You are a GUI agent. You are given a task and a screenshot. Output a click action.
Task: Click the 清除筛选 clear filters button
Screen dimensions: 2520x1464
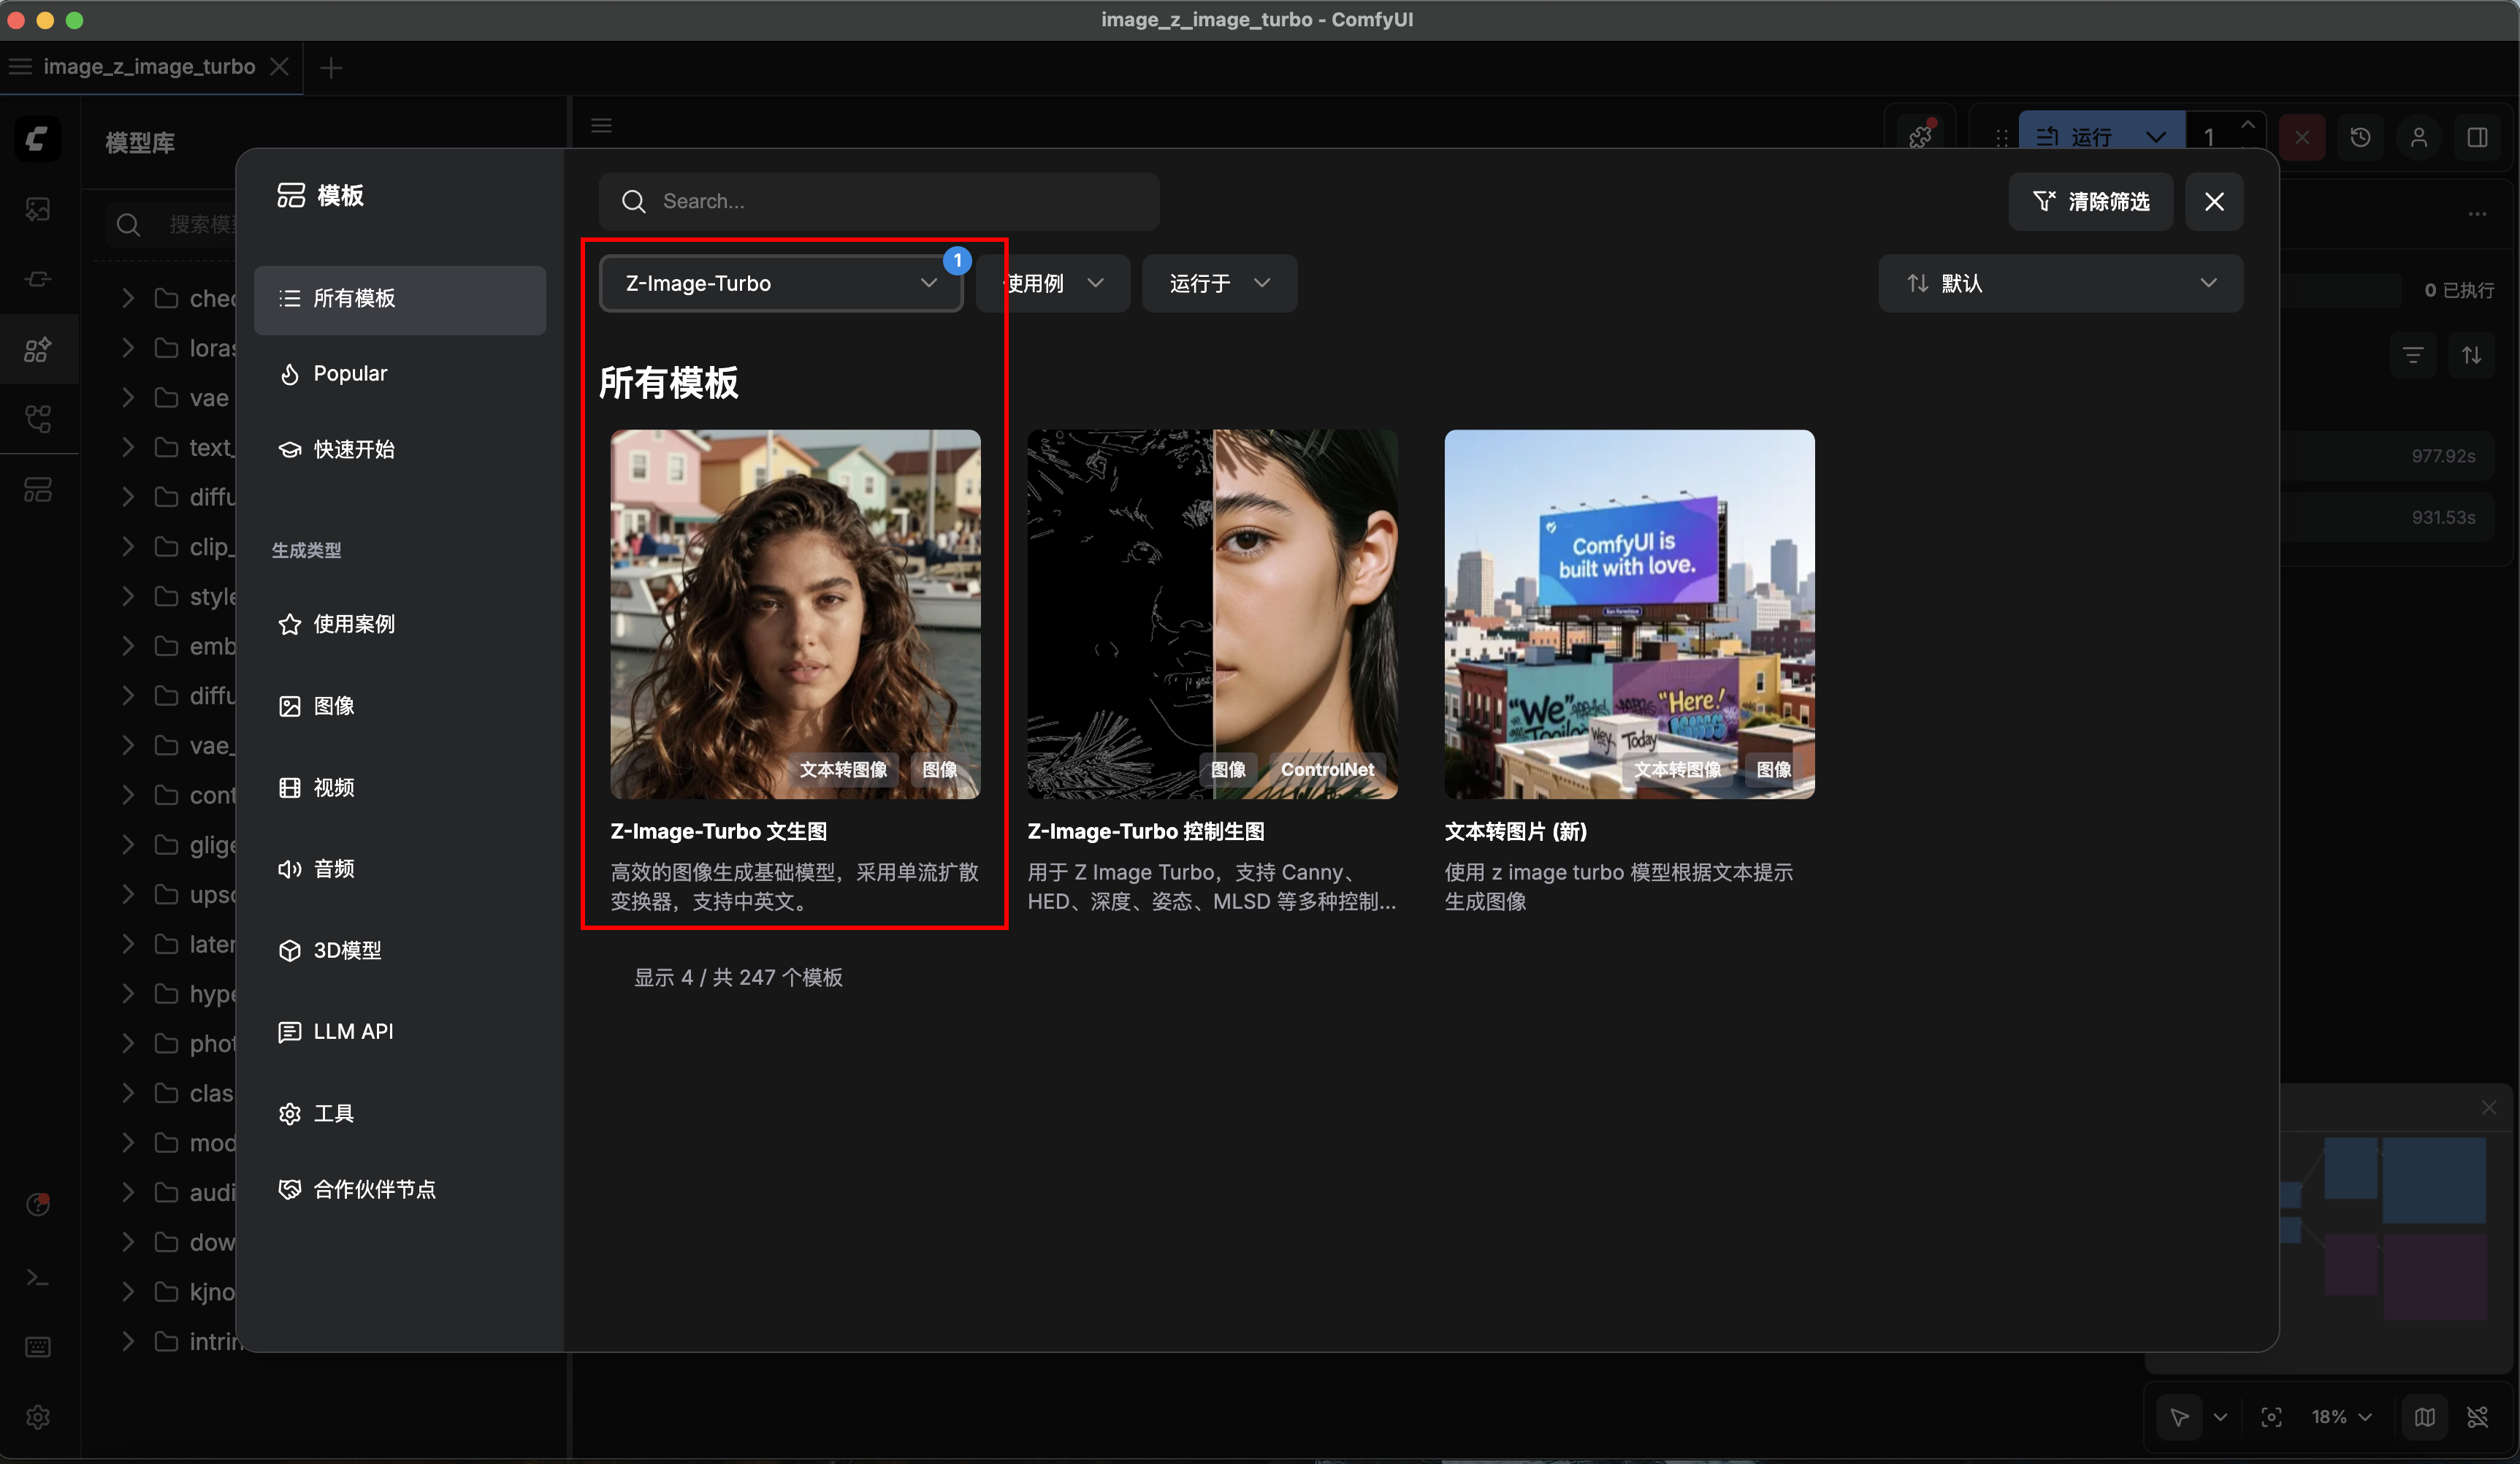pyautogui.click(x=2090, y=201)
